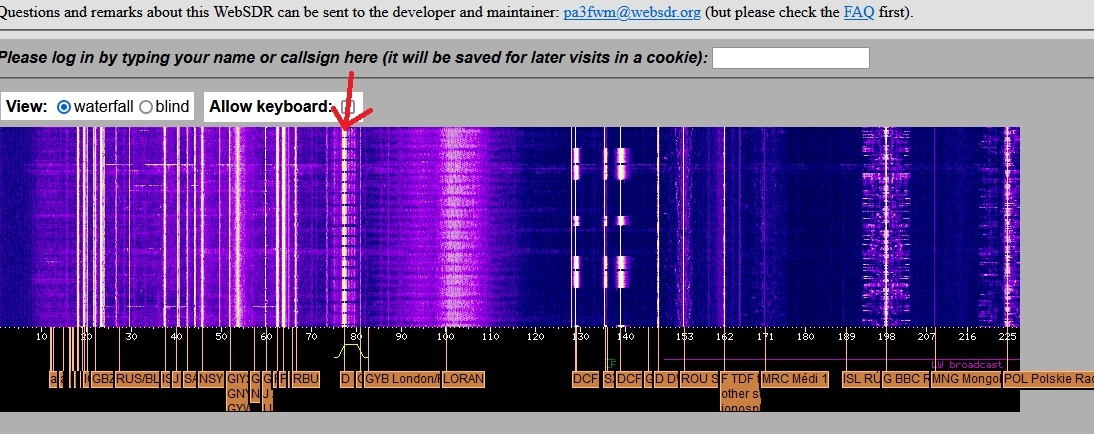Viewport: 1094px width, 434px height.
Task: Tune to the GYB London station label
Action: 402,379
